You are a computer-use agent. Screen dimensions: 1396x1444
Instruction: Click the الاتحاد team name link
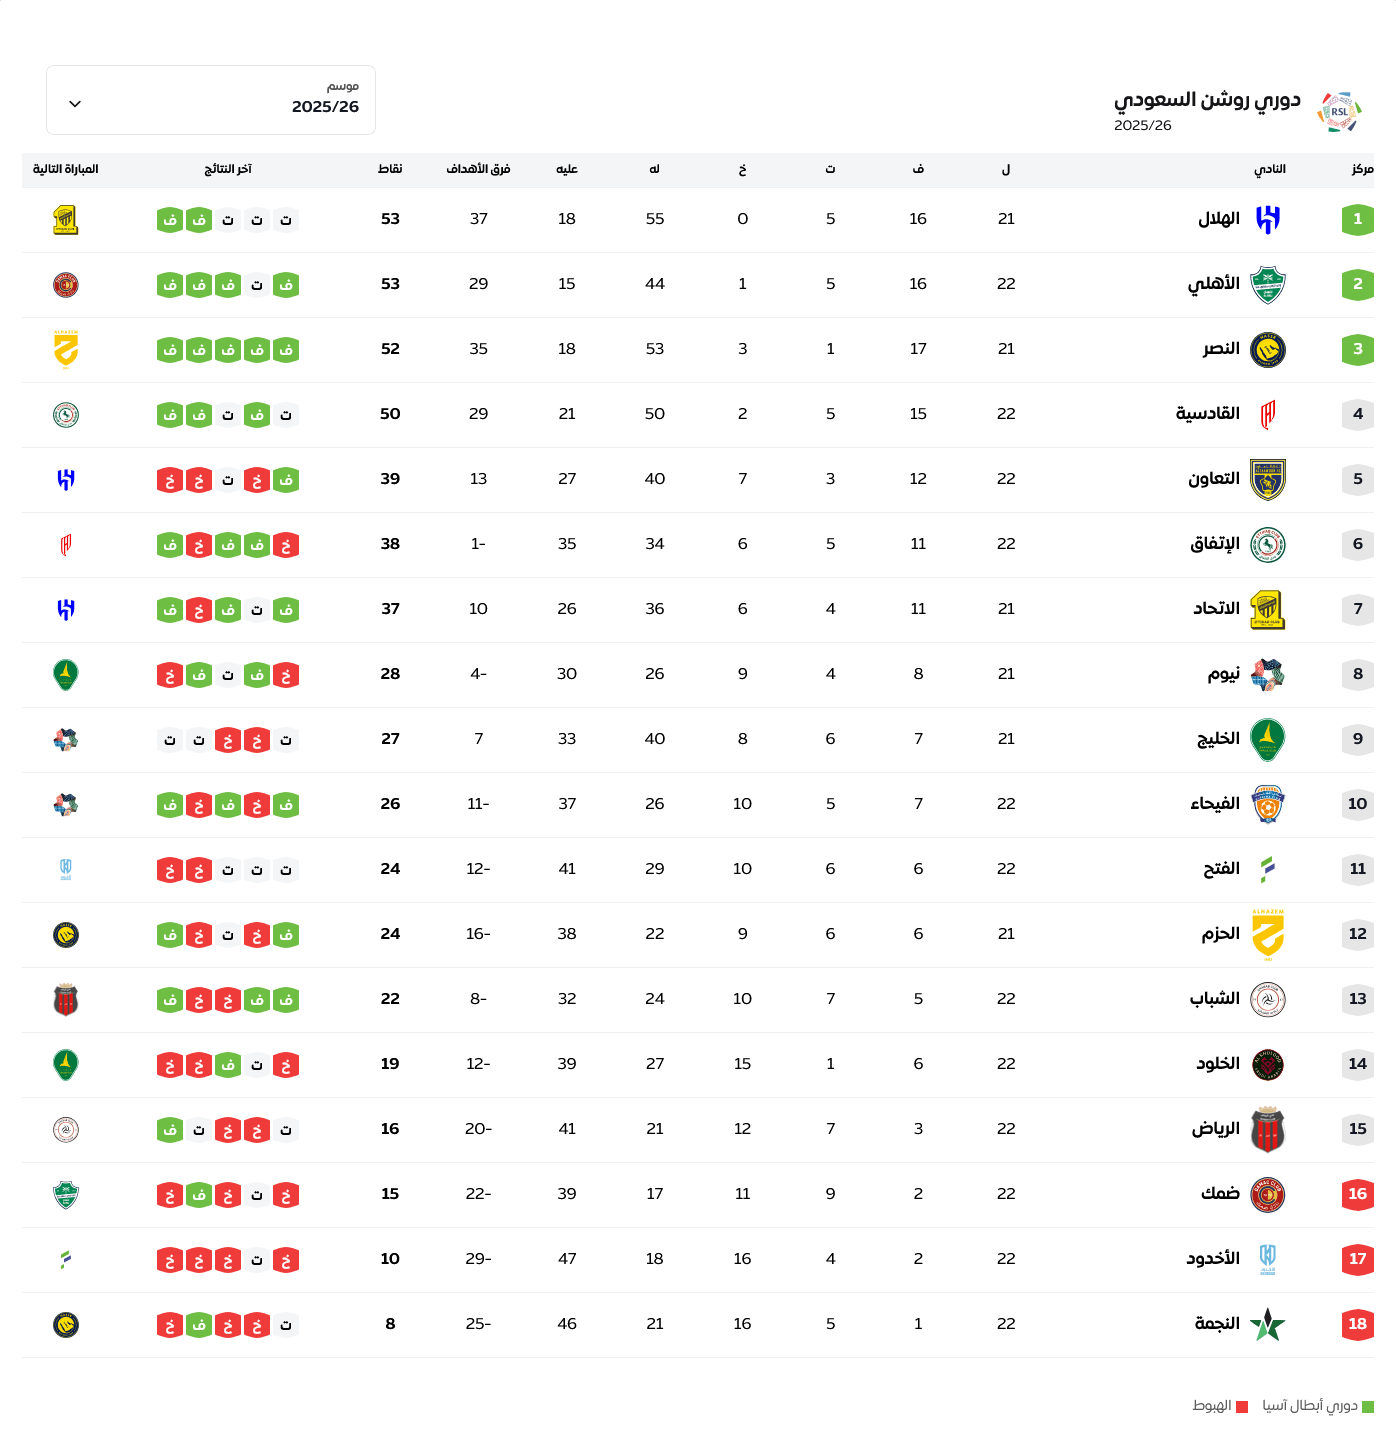[x=1216, y=609]
